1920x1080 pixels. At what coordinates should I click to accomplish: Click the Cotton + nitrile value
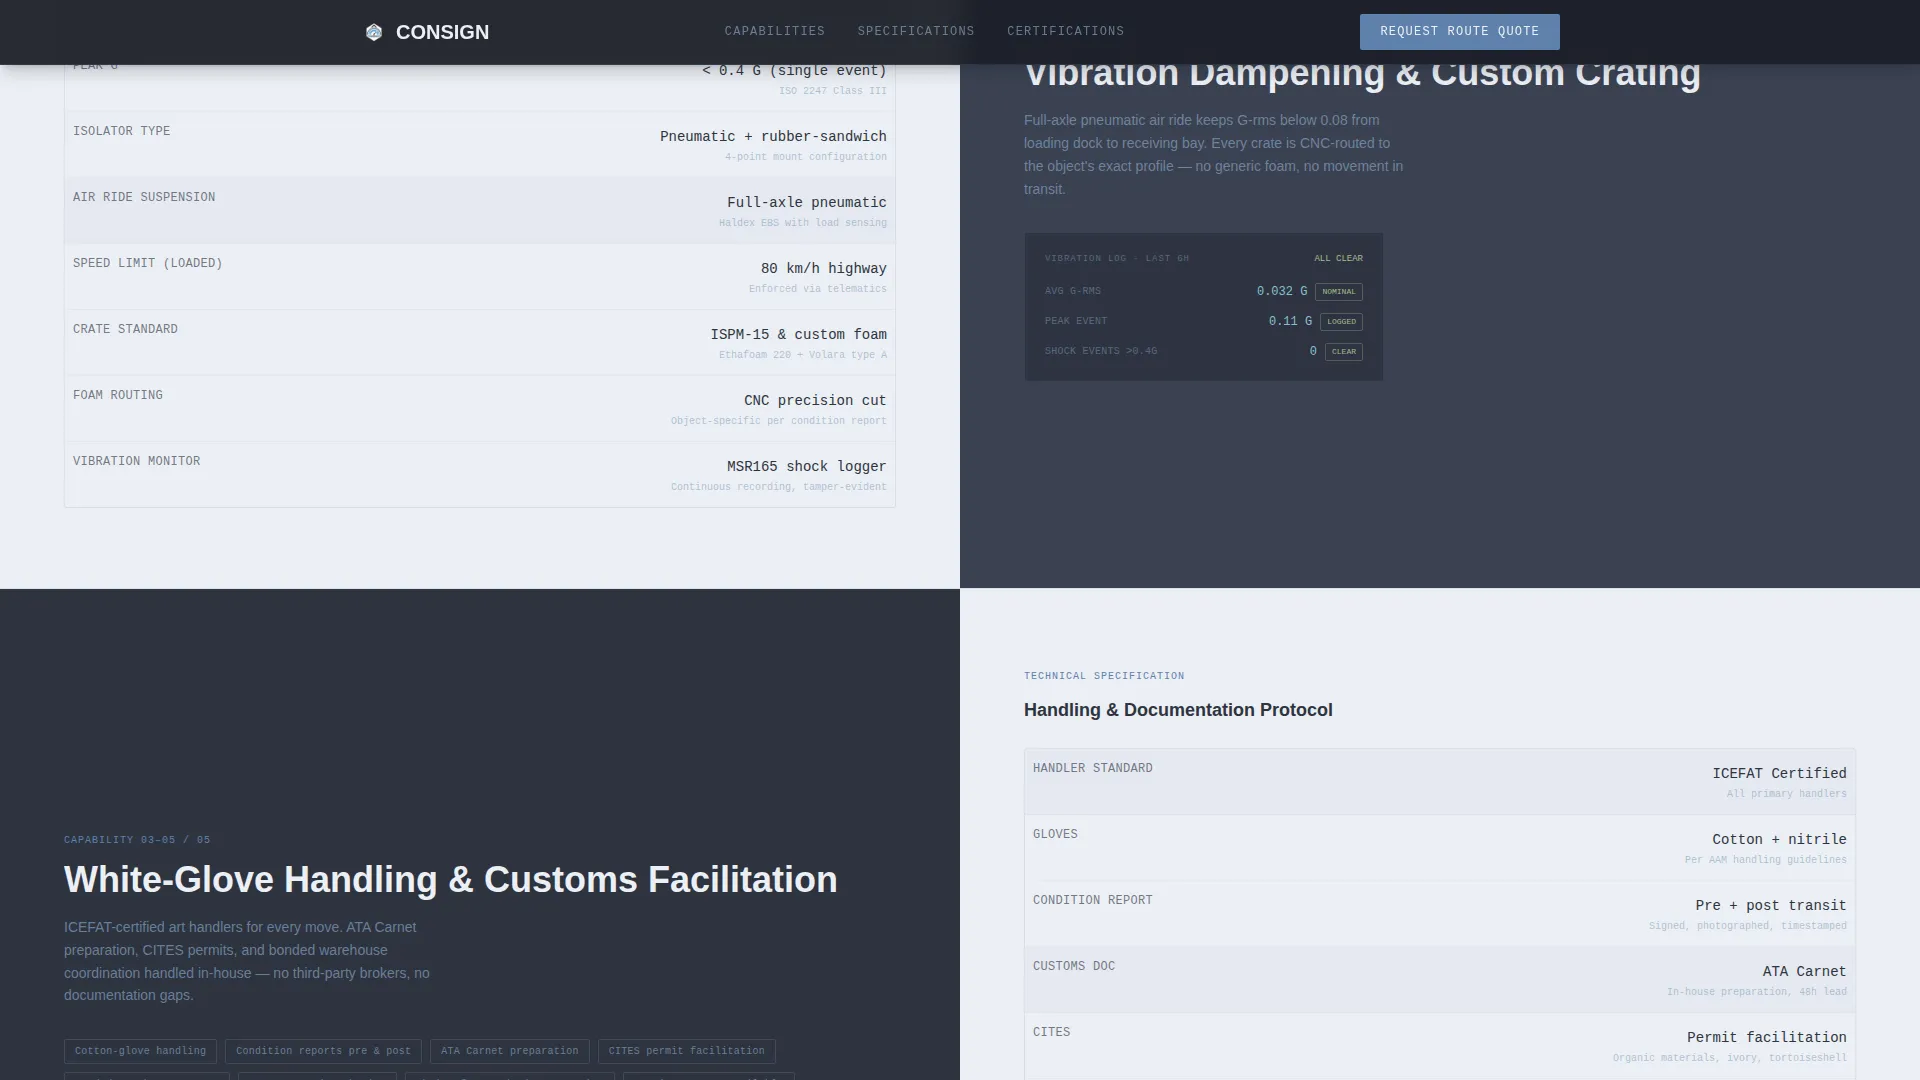(1779, 839)
